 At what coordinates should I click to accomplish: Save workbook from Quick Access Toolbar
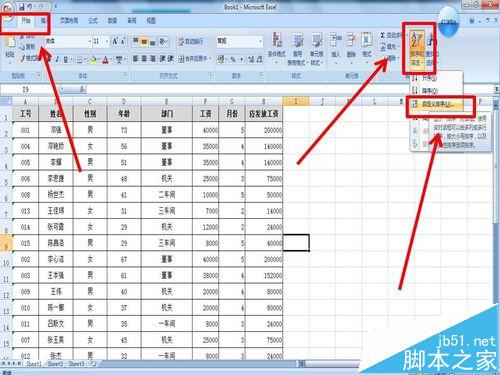22,6
